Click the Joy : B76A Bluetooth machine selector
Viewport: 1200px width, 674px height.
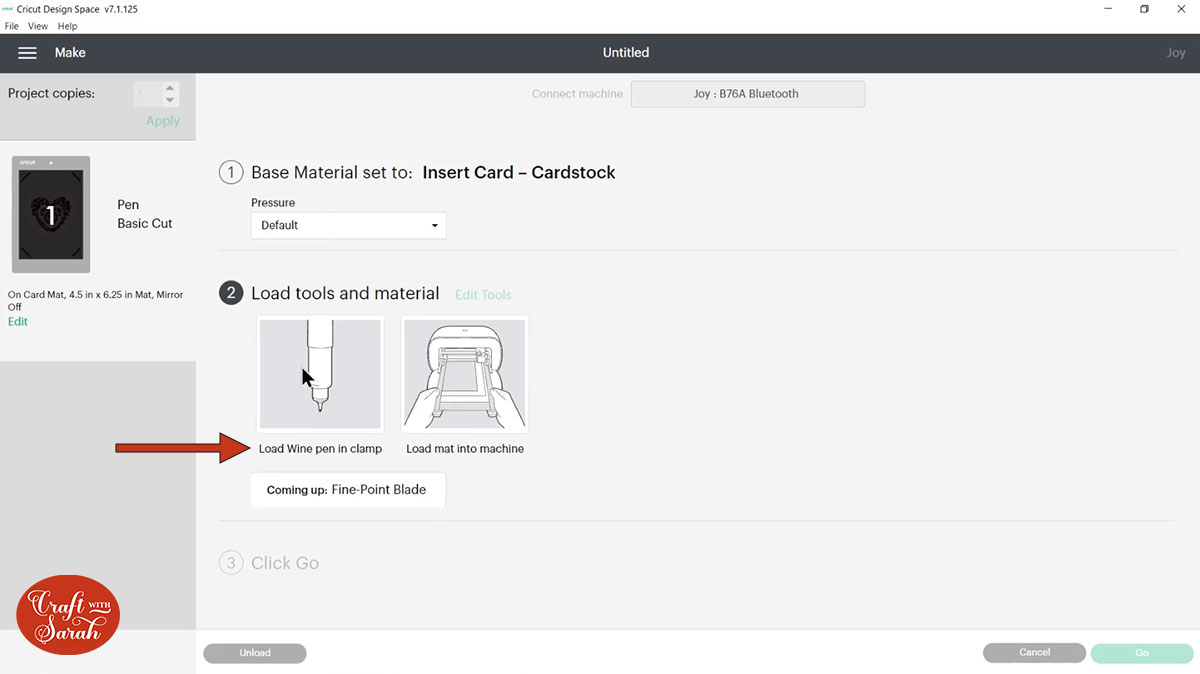[747, 94]
